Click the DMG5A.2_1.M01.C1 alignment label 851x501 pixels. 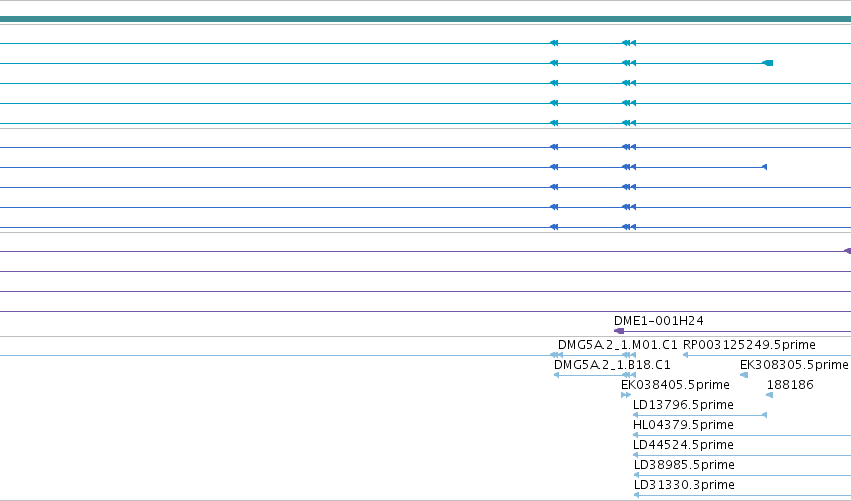[x=618, y=345]
